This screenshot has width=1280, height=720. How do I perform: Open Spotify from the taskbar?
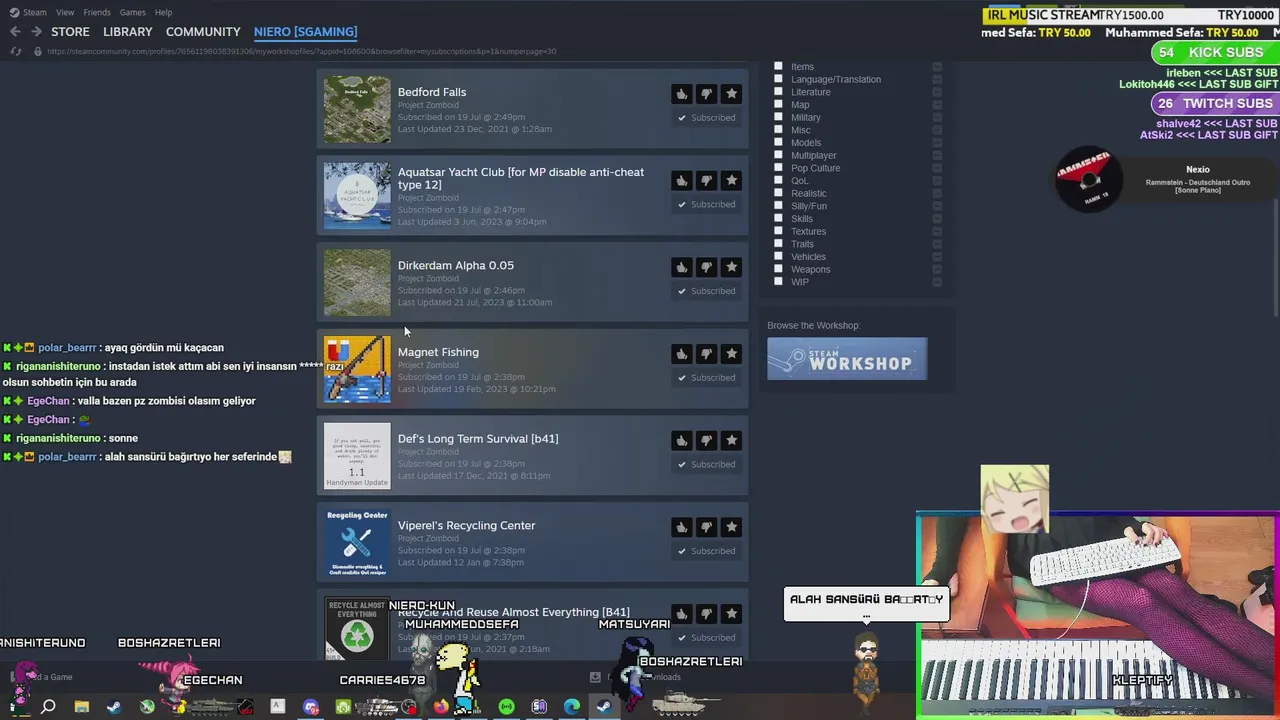click(506, 707)
